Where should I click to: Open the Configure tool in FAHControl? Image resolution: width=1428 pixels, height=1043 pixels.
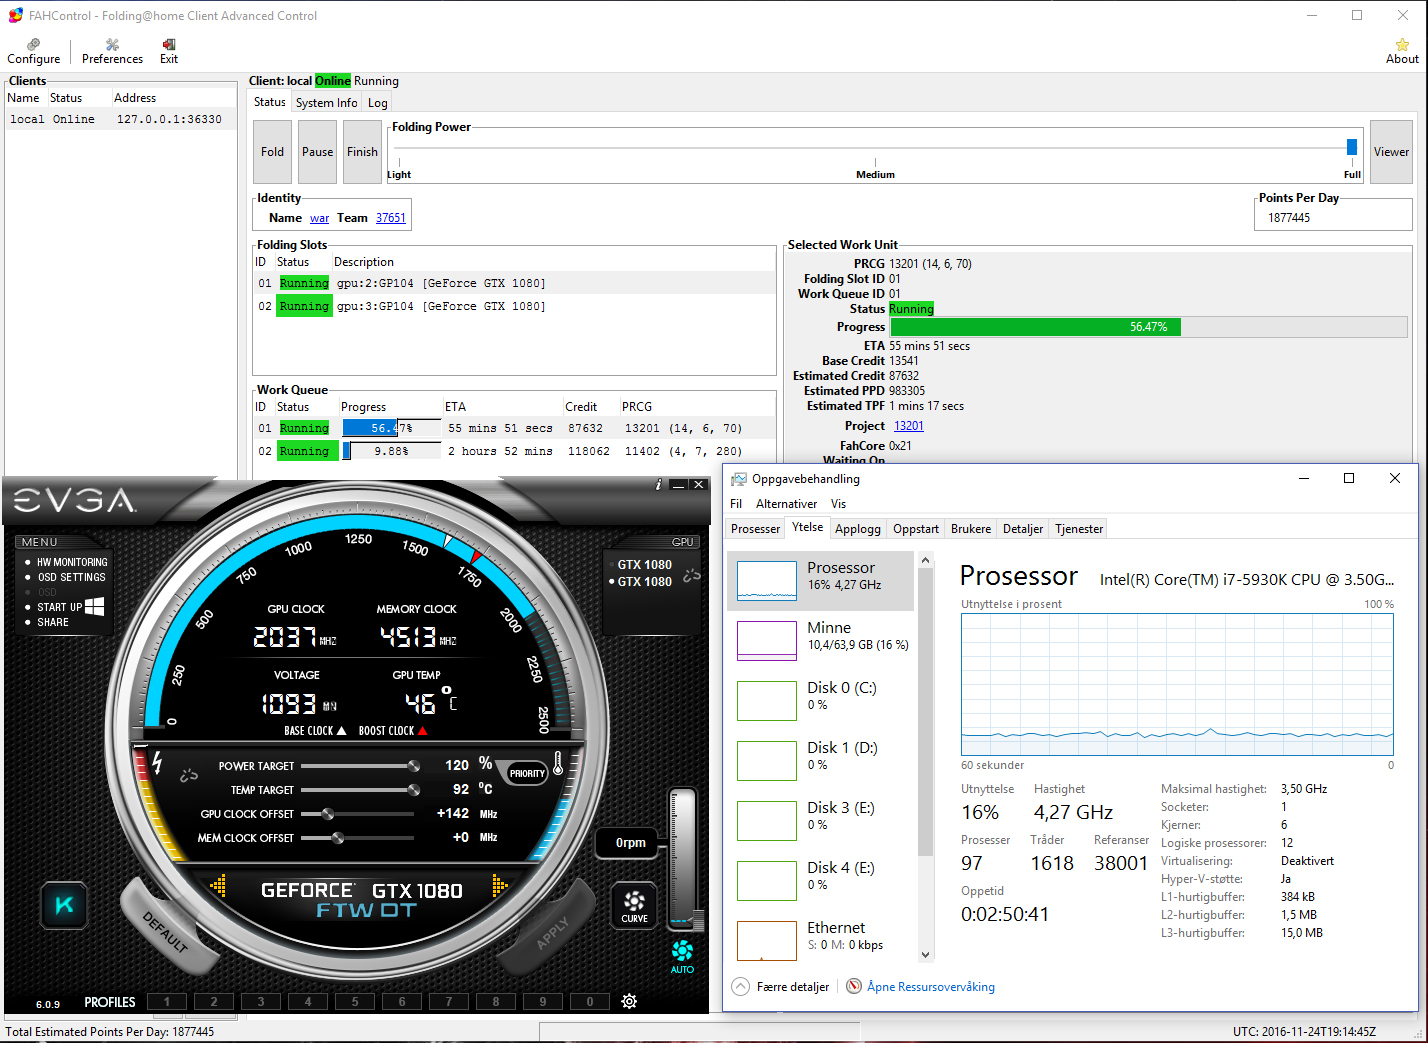click(x=33, y=51)
